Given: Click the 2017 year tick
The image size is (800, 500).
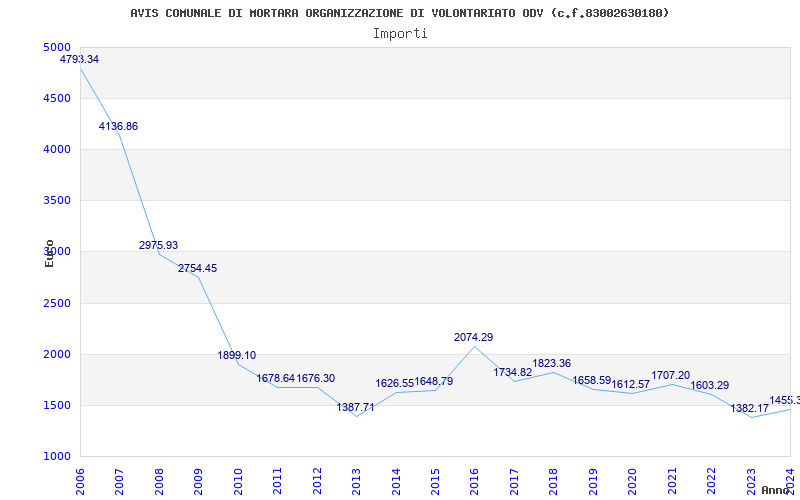Looking at the screenshot, I should [514, 481].
